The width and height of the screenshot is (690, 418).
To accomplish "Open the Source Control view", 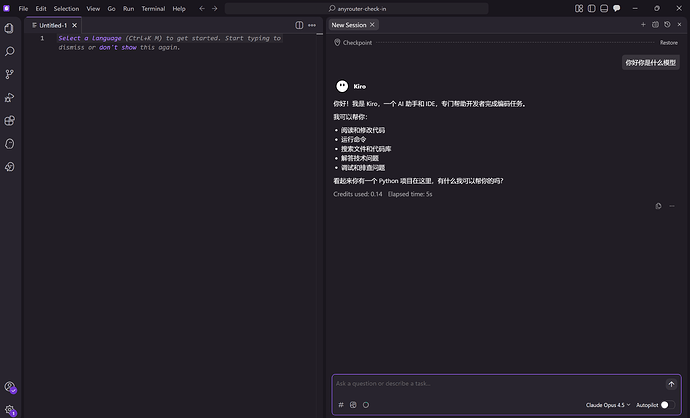I will point(9,74).
